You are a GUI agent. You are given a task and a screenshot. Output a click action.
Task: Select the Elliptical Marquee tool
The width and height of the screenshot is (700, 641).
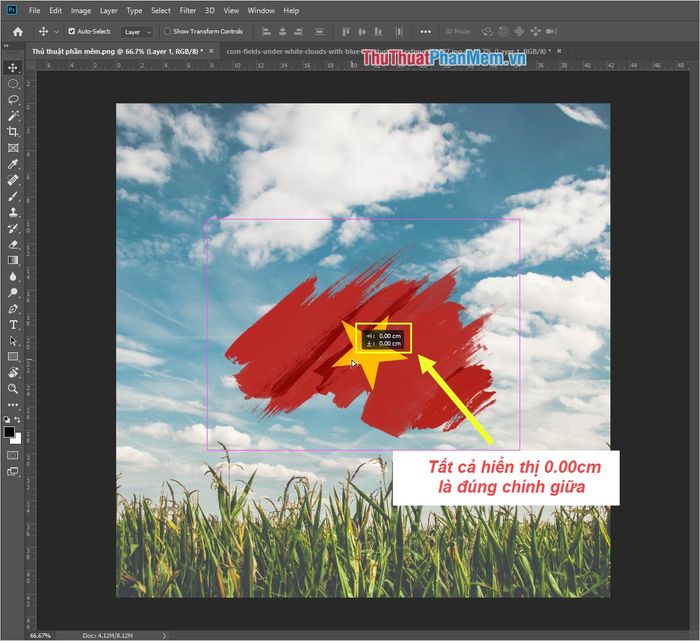(12, 84)
